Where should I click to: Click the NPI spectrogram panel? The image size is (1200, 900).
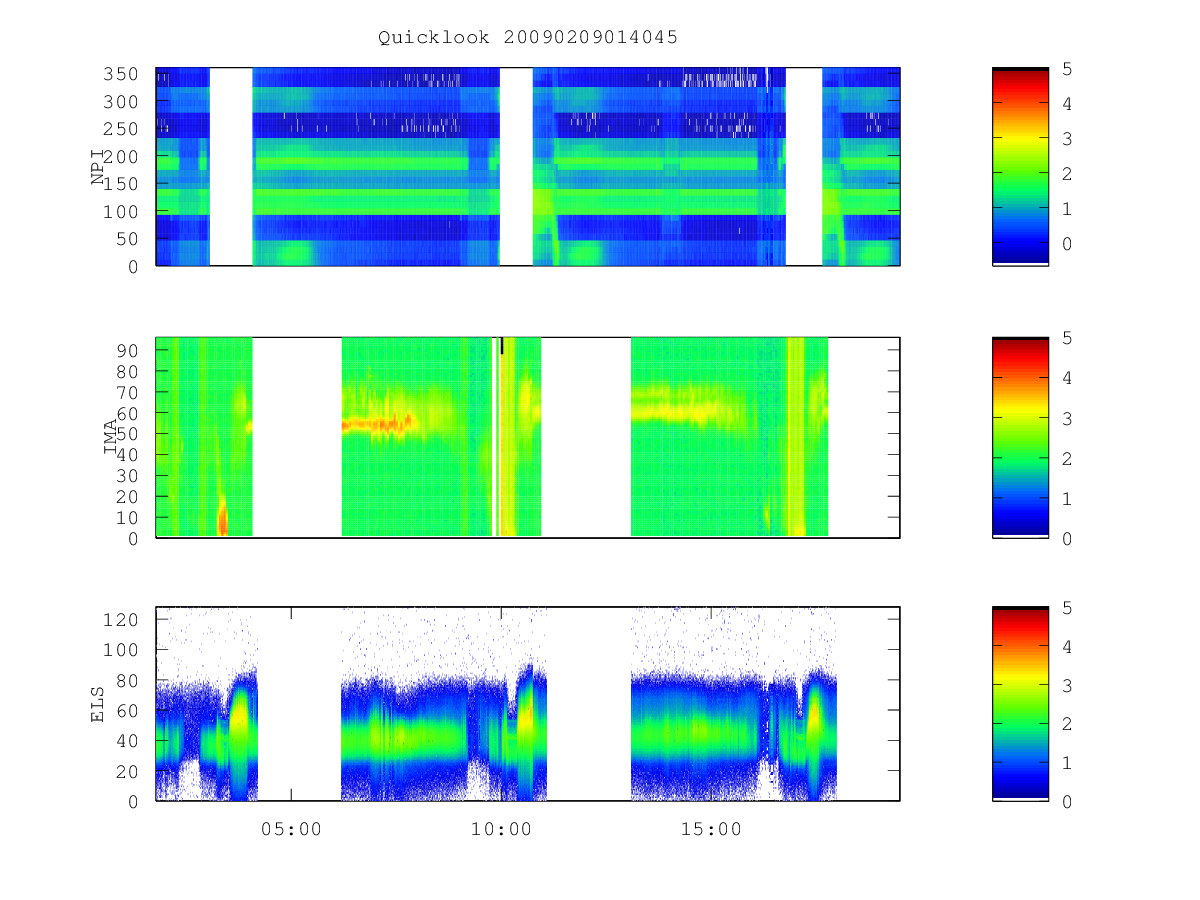pyautogui.click(x=528, y=166)
